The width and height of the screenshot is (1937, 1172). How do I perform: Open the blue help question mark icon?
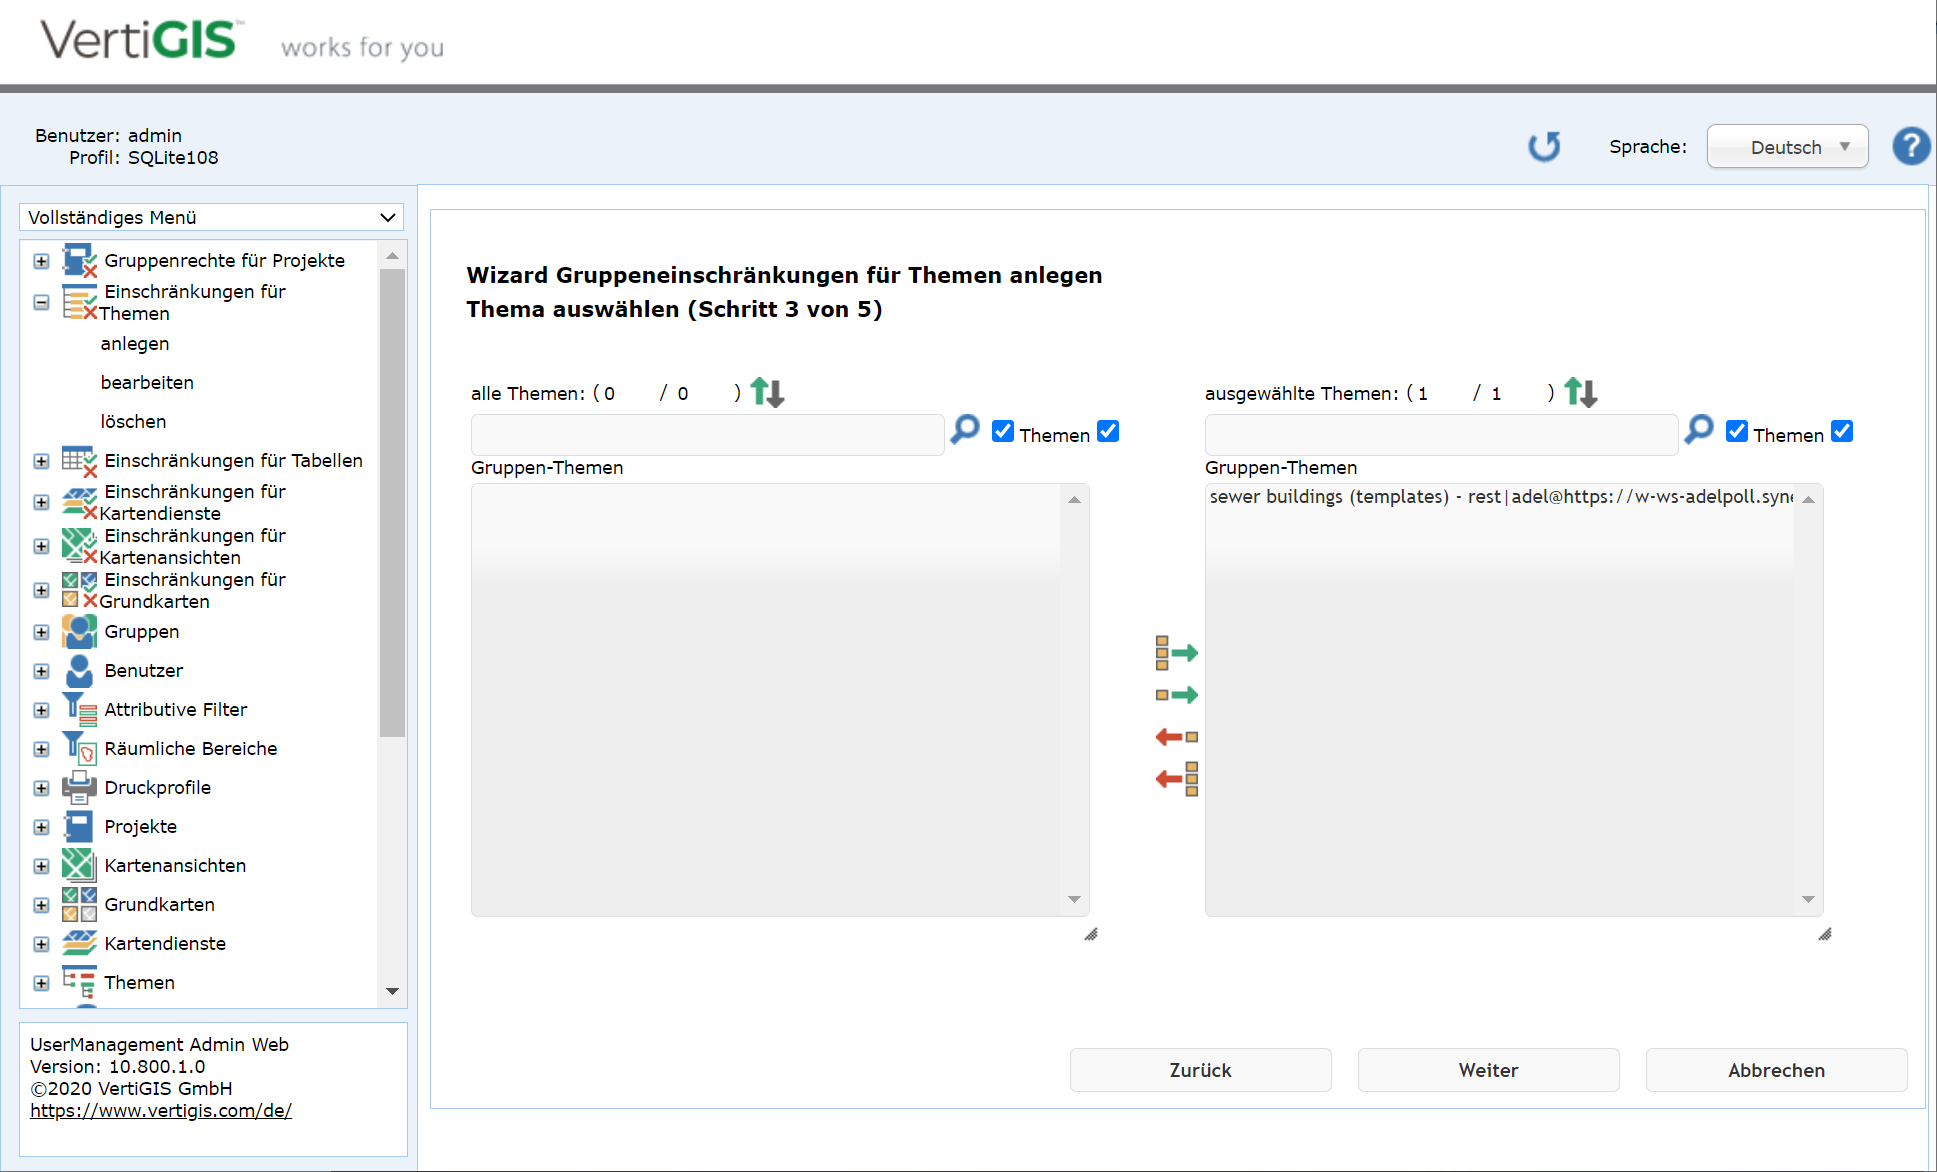click(x=1910, y=147)
